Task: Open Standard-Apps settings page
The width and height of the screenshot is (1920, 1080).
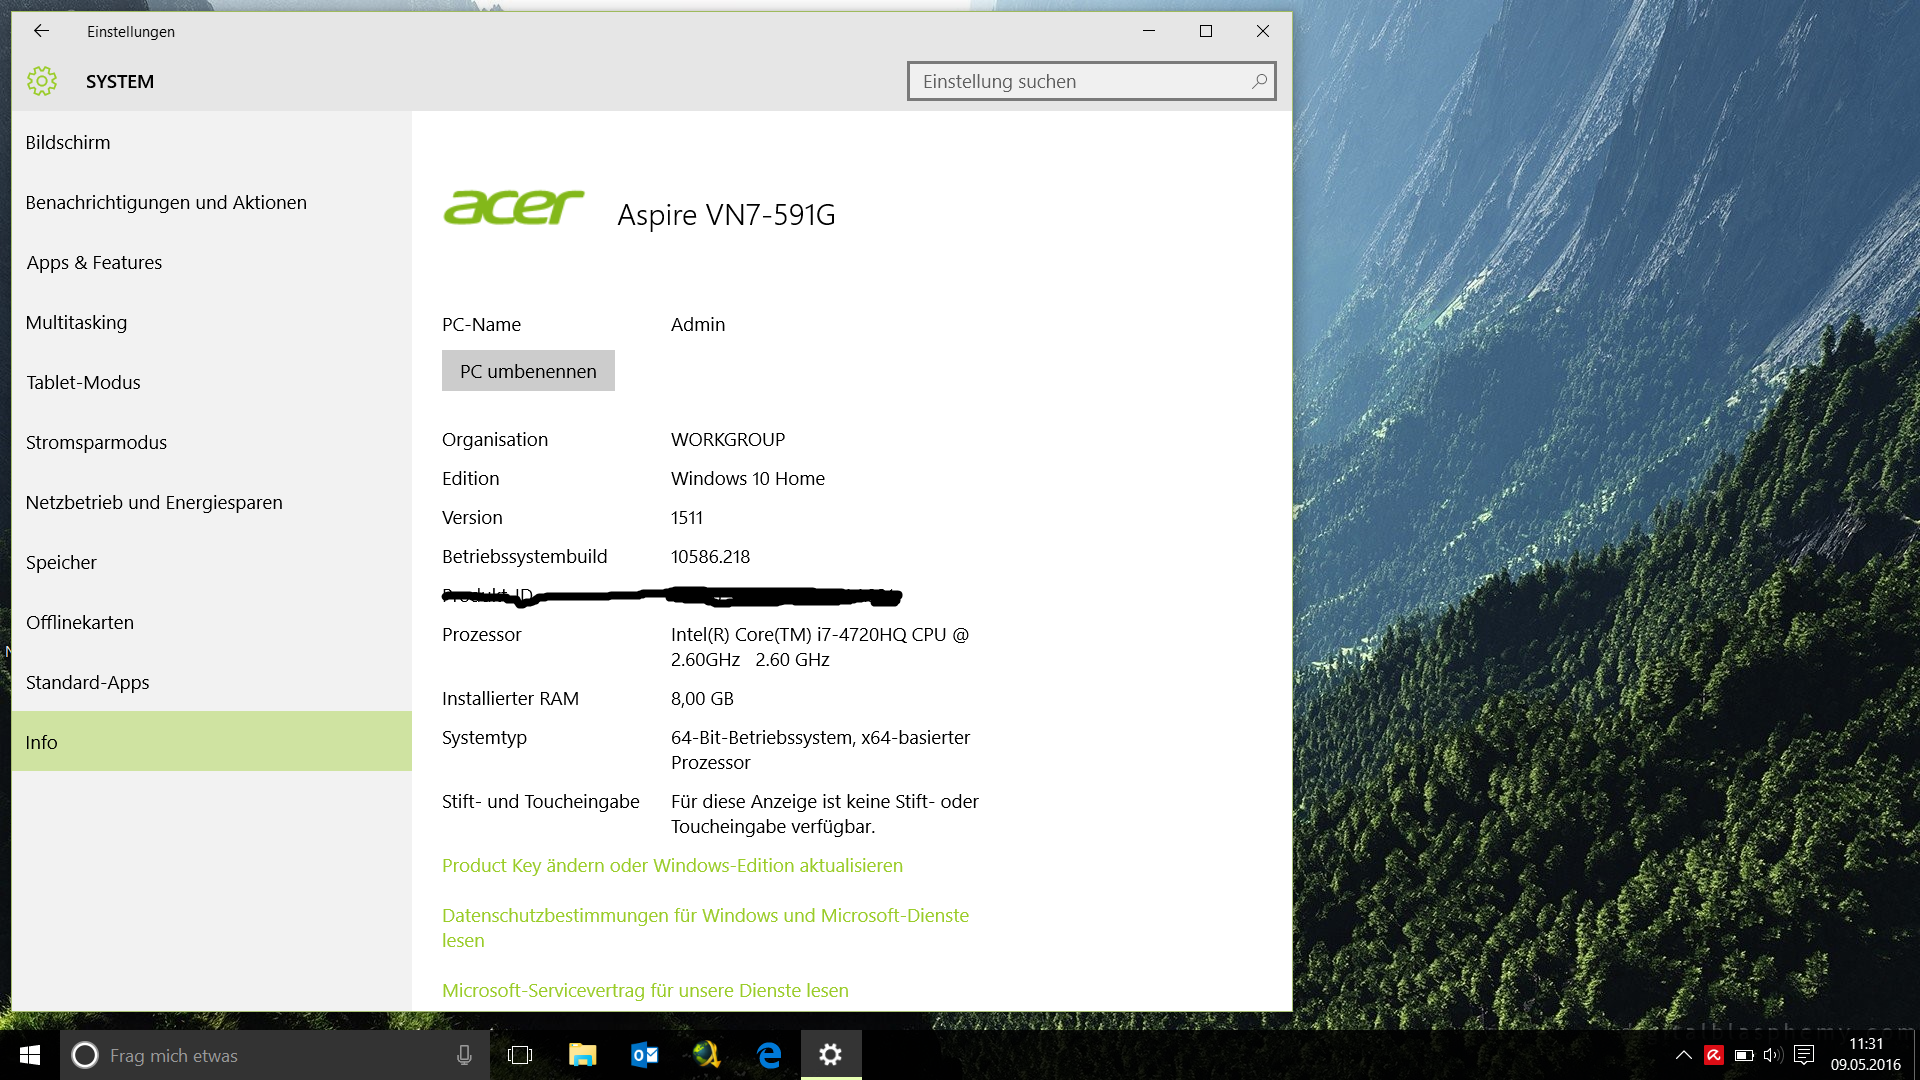Action: (x=87, y=682)
